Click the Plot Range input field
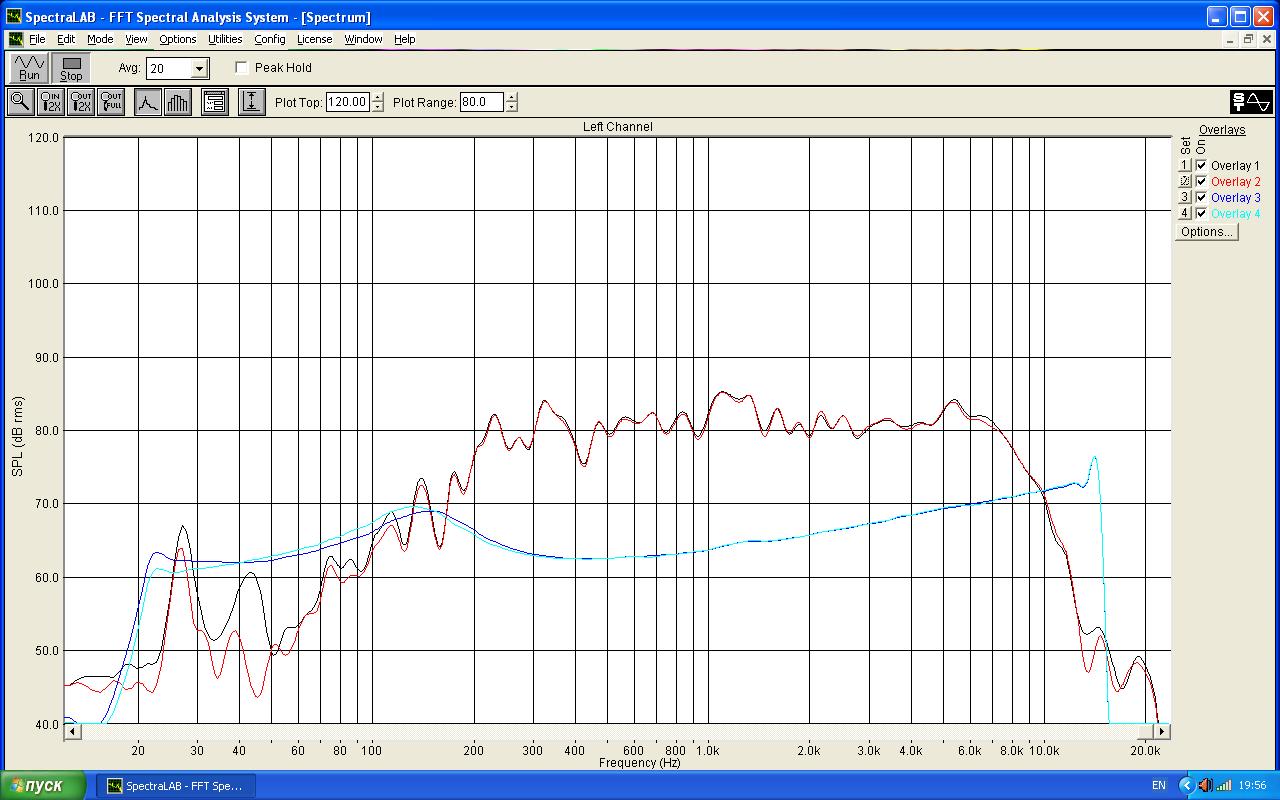The image size is (1280, 800). click(481, 102)
